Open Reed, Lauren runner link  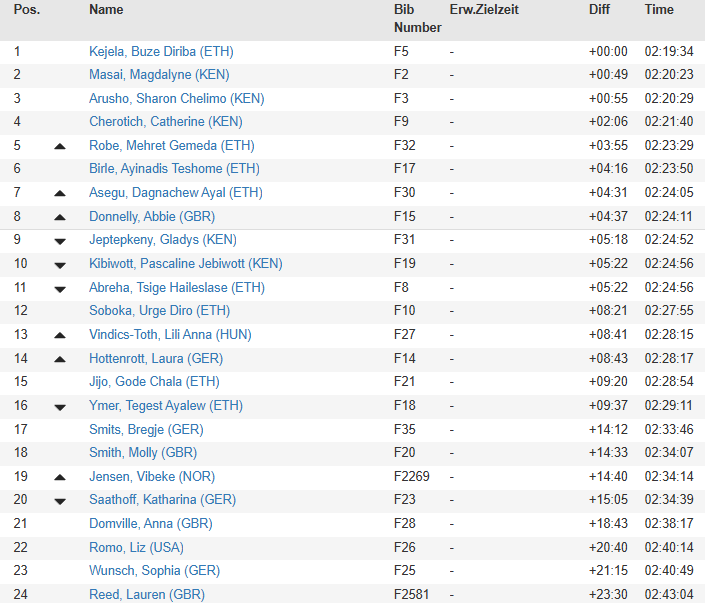(x=147, y=594)
